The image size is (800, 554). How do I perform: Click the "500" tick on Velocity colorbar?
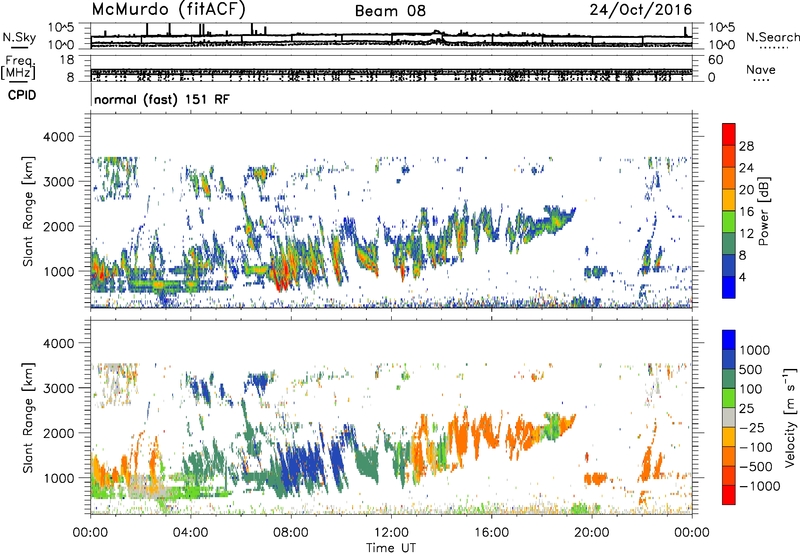751,369
